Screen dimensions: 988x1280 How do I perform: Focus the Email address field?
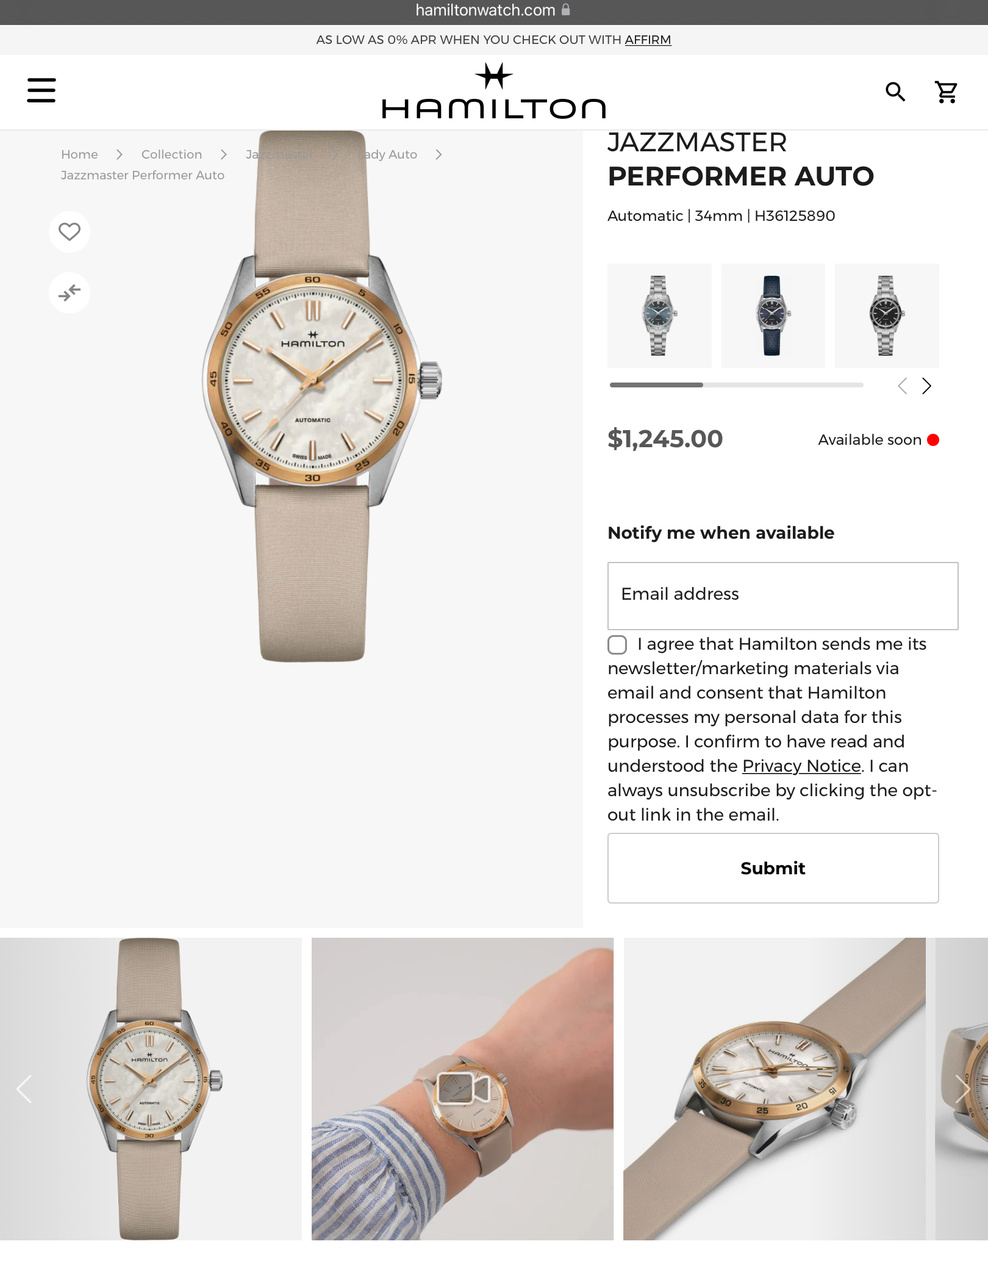coord(783,596)
